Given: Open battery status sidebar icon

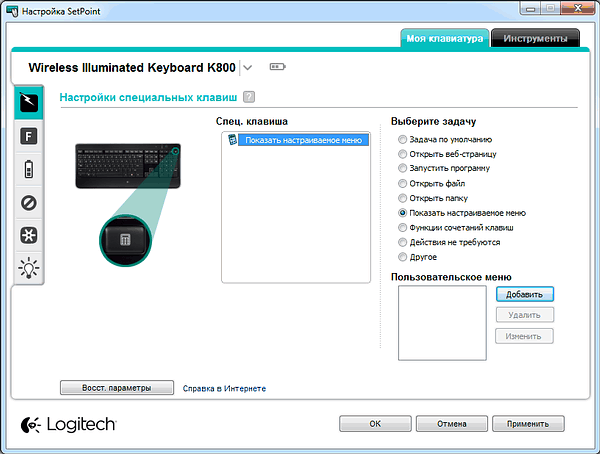Looking at the screenshot, I should 29,169.
